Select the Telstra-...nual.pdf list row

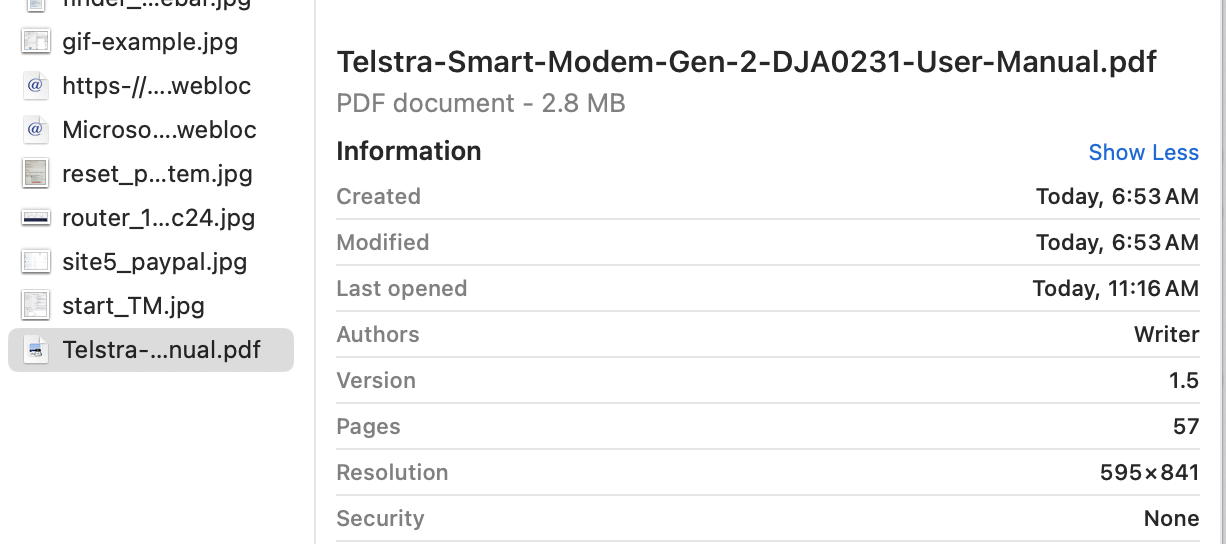pos(151,350)
